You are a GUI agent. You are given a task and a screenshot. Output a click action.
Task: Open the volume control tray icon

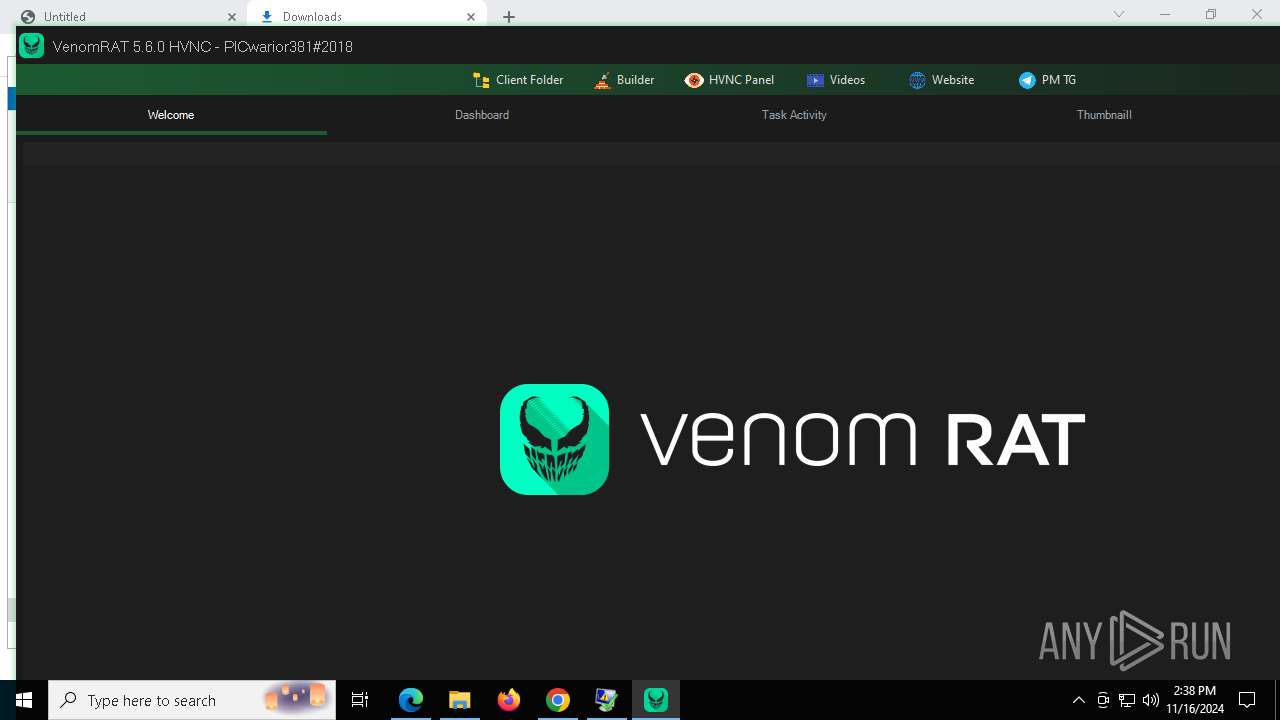coord(1151,700)
